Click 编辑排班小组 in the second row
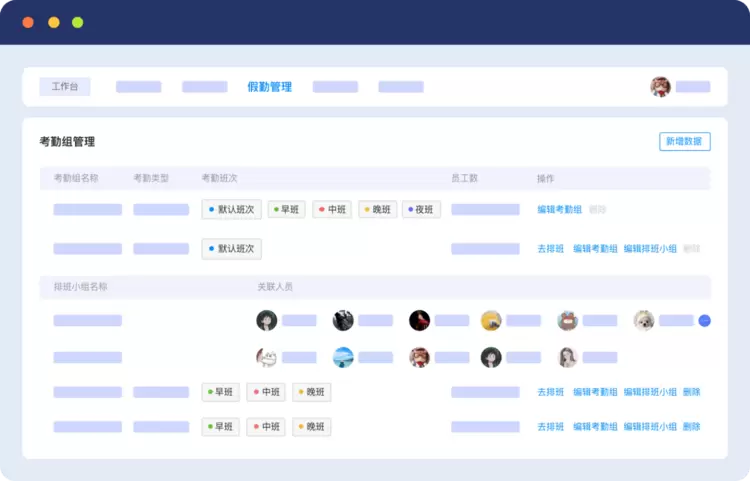 coord(650,249)
